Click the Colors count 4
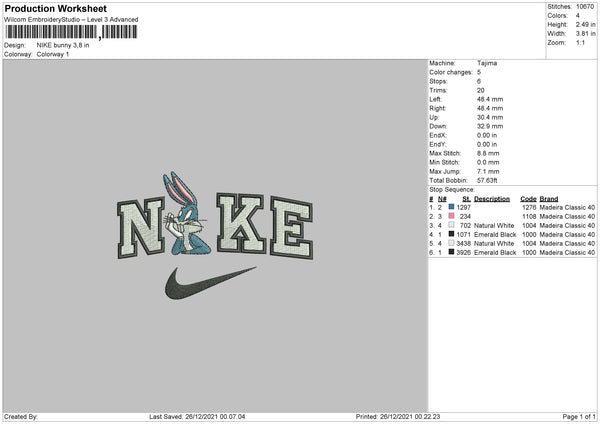Viewport: 600px width, 424px height. [578, 16]
